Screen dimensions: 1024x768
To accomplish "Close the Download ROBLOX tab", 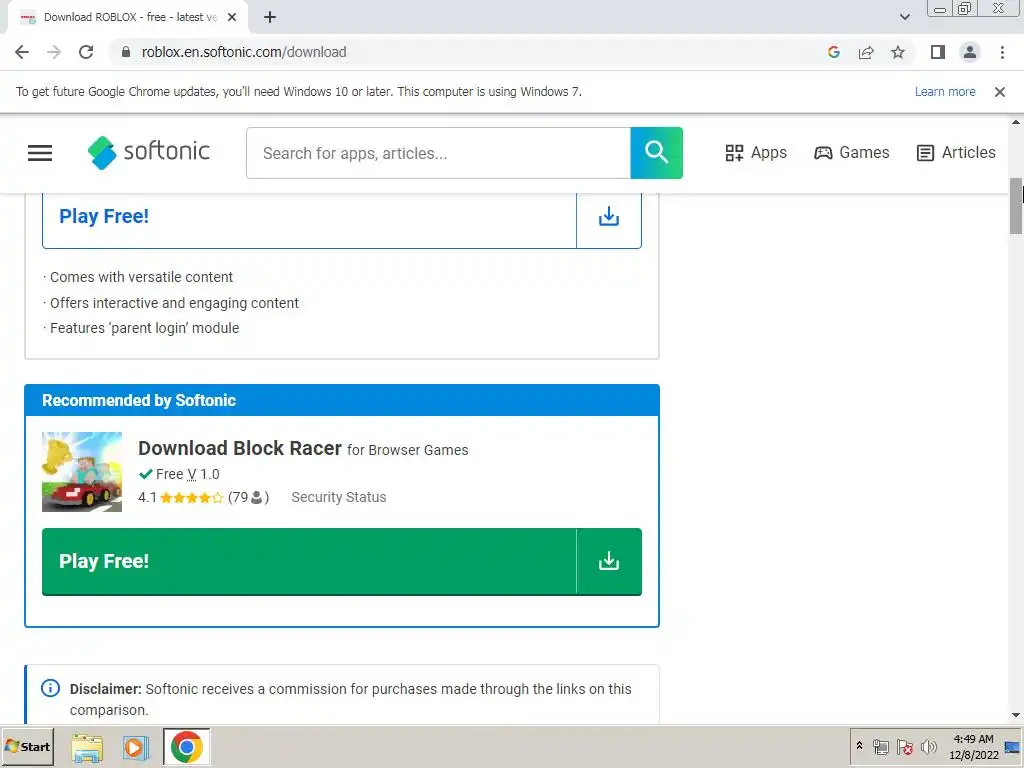I will tap(232, 18).
